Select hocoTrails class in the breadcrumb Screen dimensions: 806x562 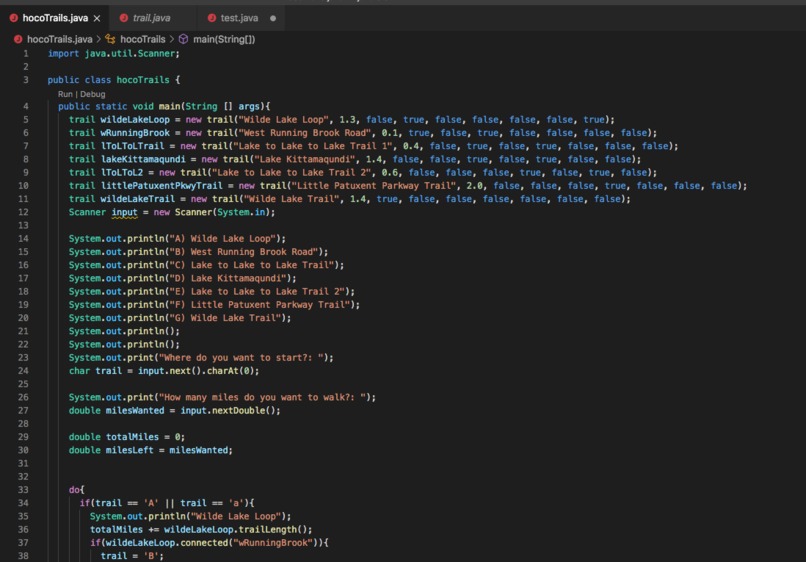point(142,39)
